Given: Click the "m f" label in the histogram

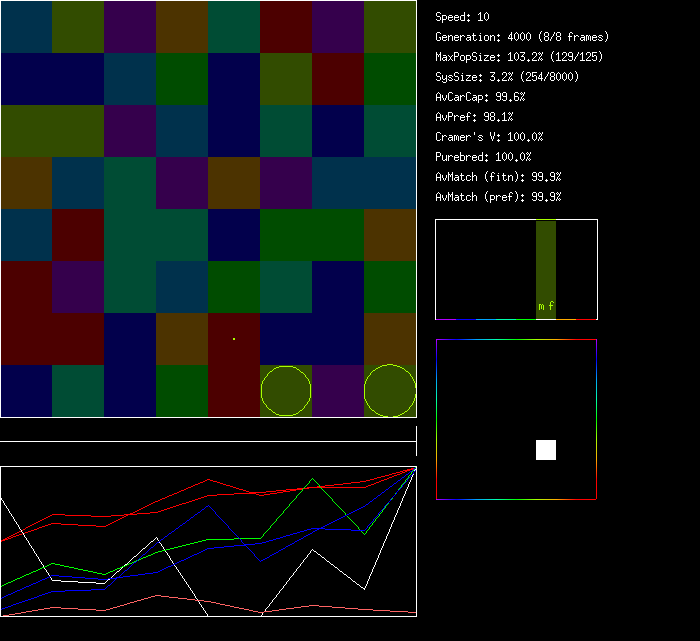Looking at the screenshot, I should [546, 306].
